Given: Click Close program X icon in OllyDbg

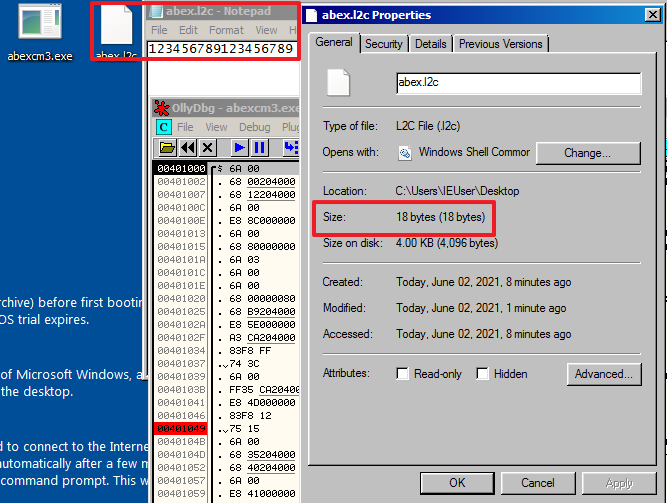Looking at the screenshot, I should [x=208, y=148].
